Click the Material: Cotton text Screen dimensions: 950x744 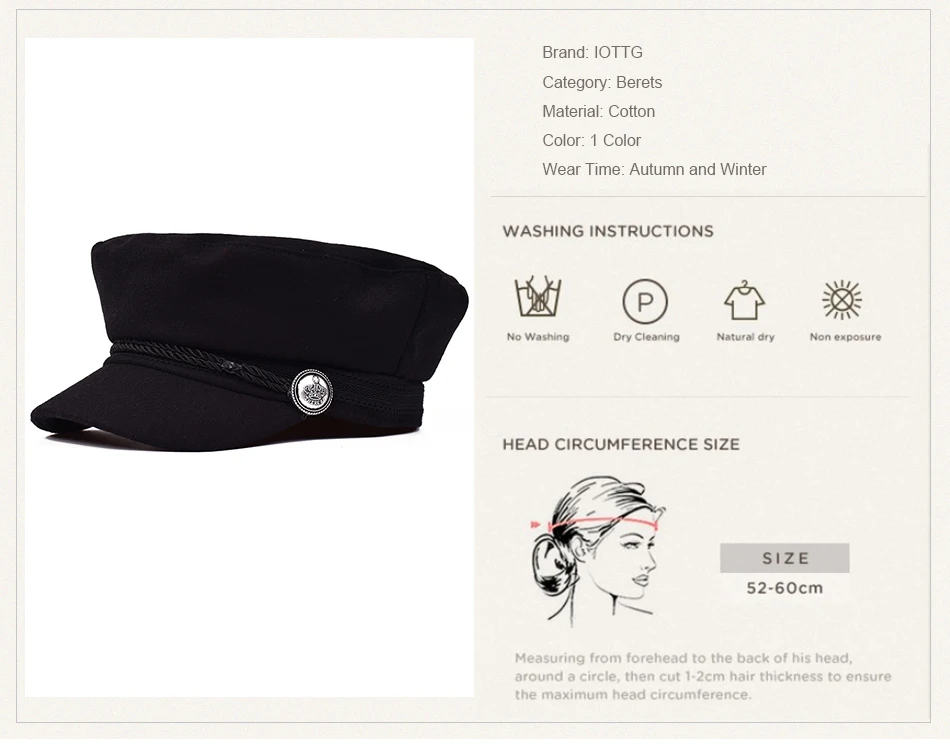(x=598, y=111)
